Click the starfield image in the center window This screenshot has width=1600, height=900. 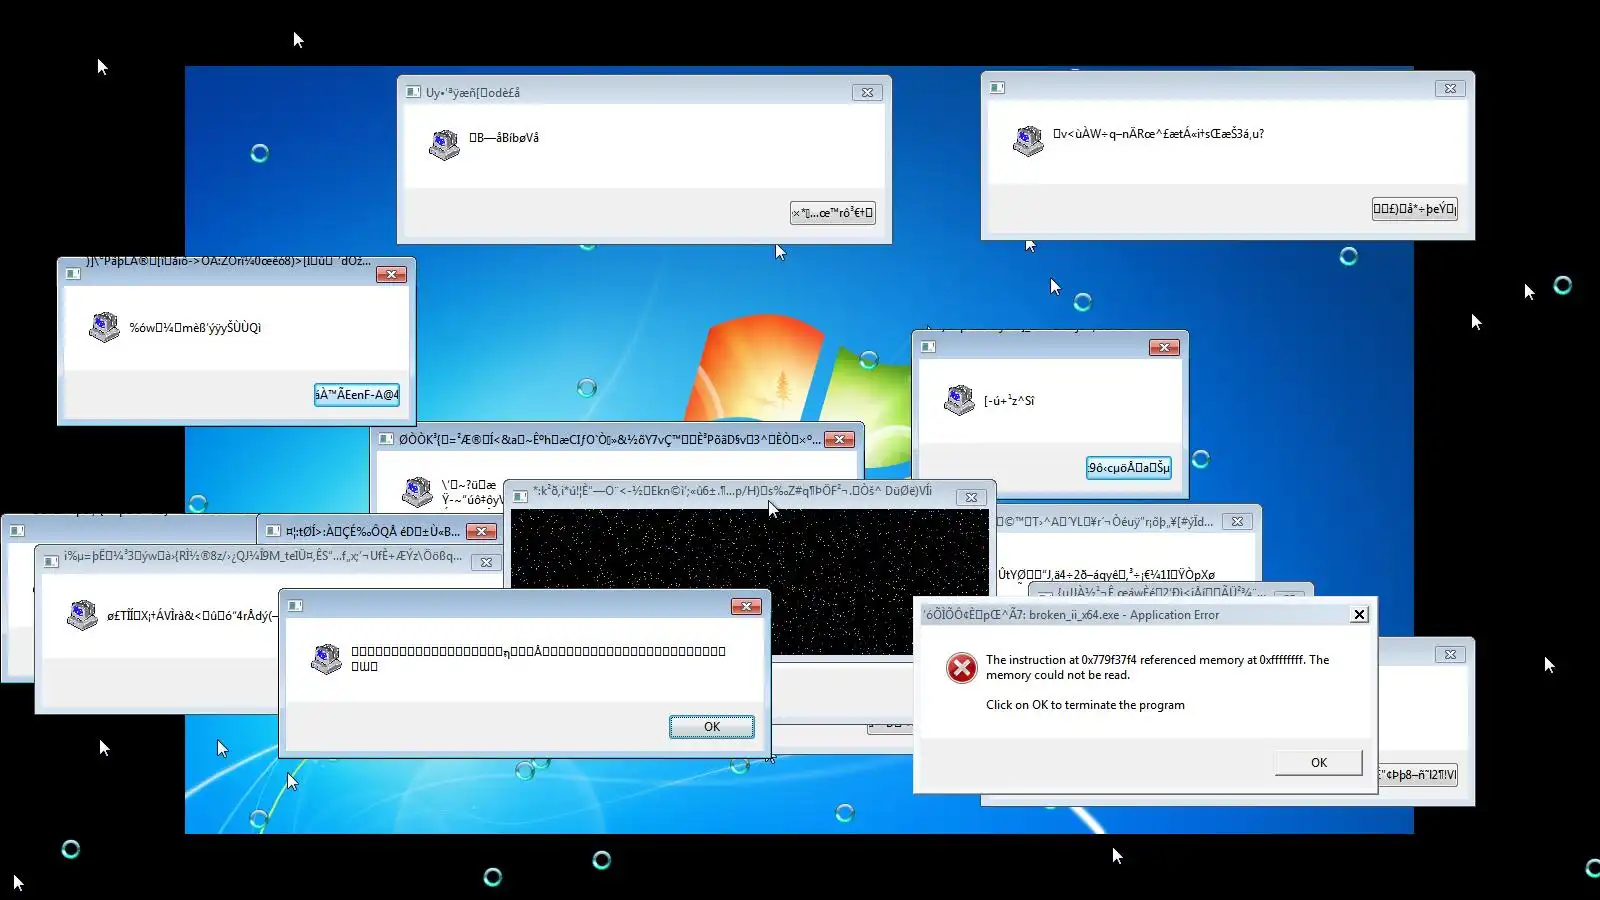(750, 582)
